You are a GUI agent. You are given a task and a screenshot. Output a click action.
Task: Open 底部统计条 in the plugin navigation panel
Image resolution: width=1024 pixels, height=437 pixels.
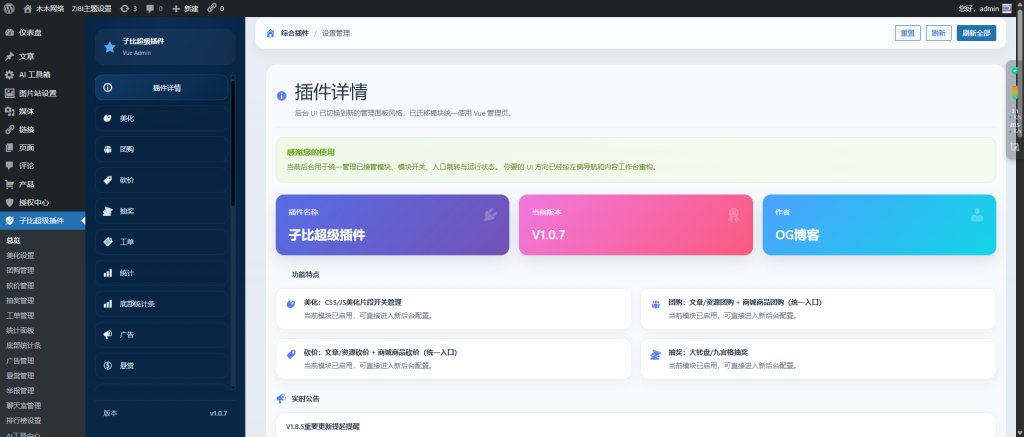[162, 304]
